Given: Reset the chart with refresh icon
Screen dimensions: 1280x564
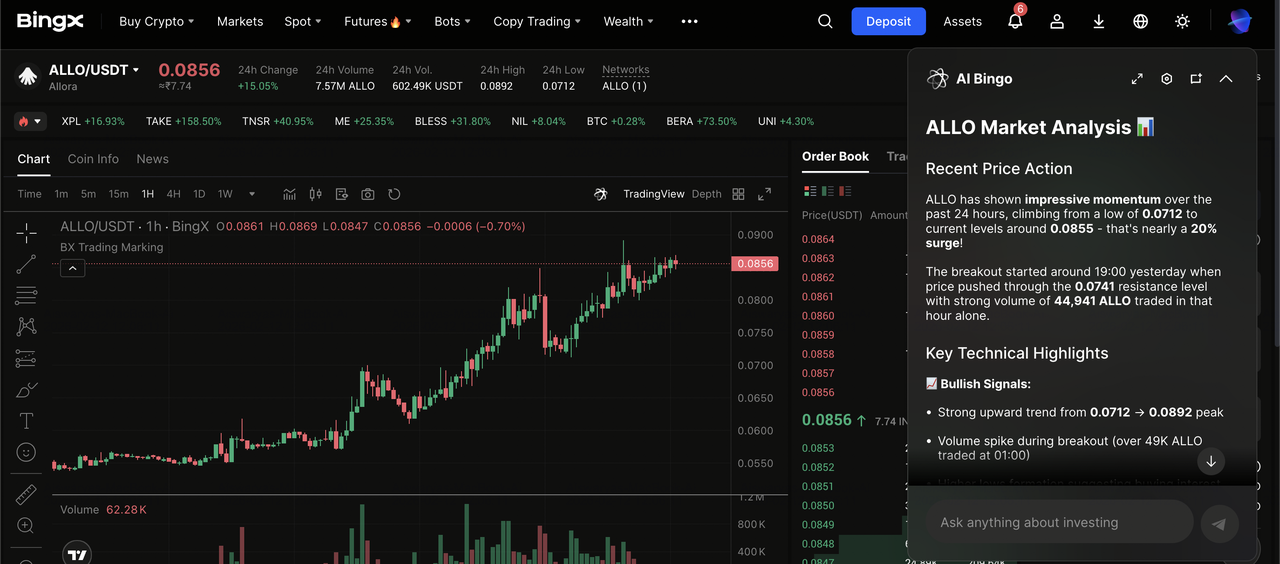Looking at the screenshot, I should (x=394, y=194).
